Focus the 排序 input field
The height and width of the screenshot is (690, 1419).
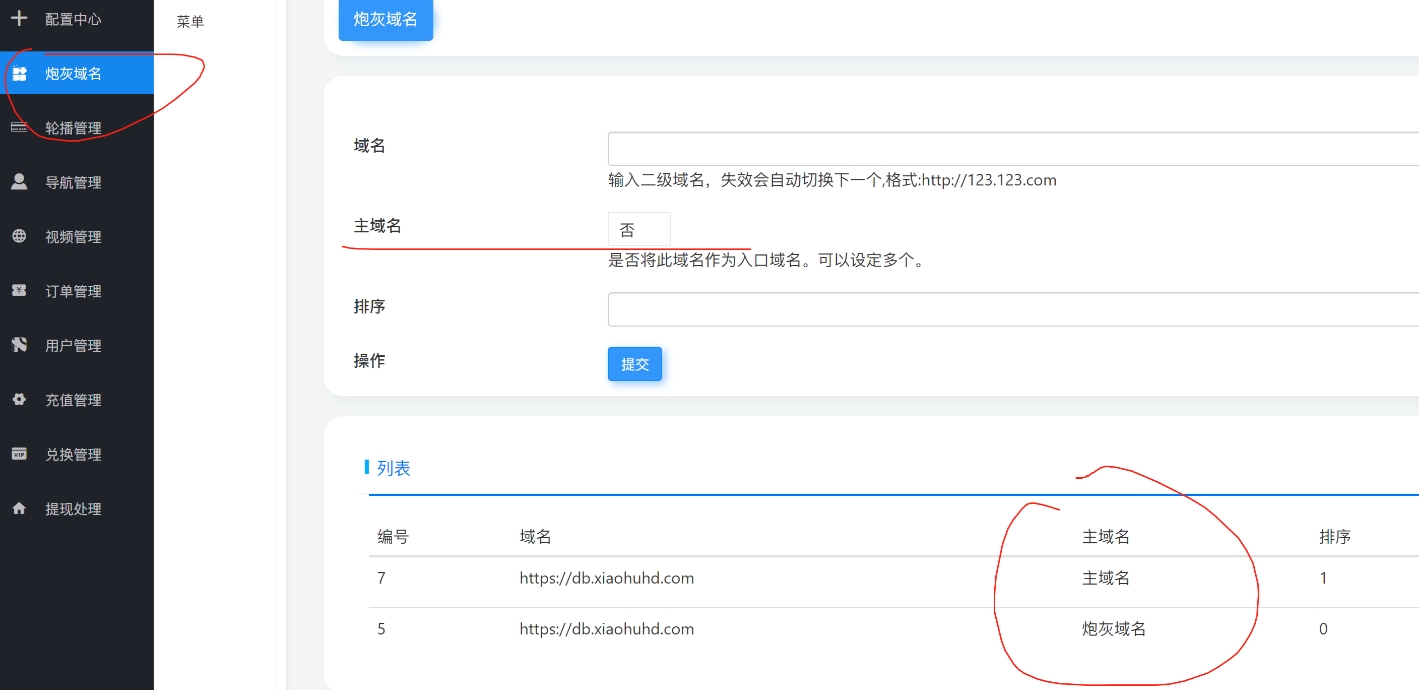(x=1012, y=309)
